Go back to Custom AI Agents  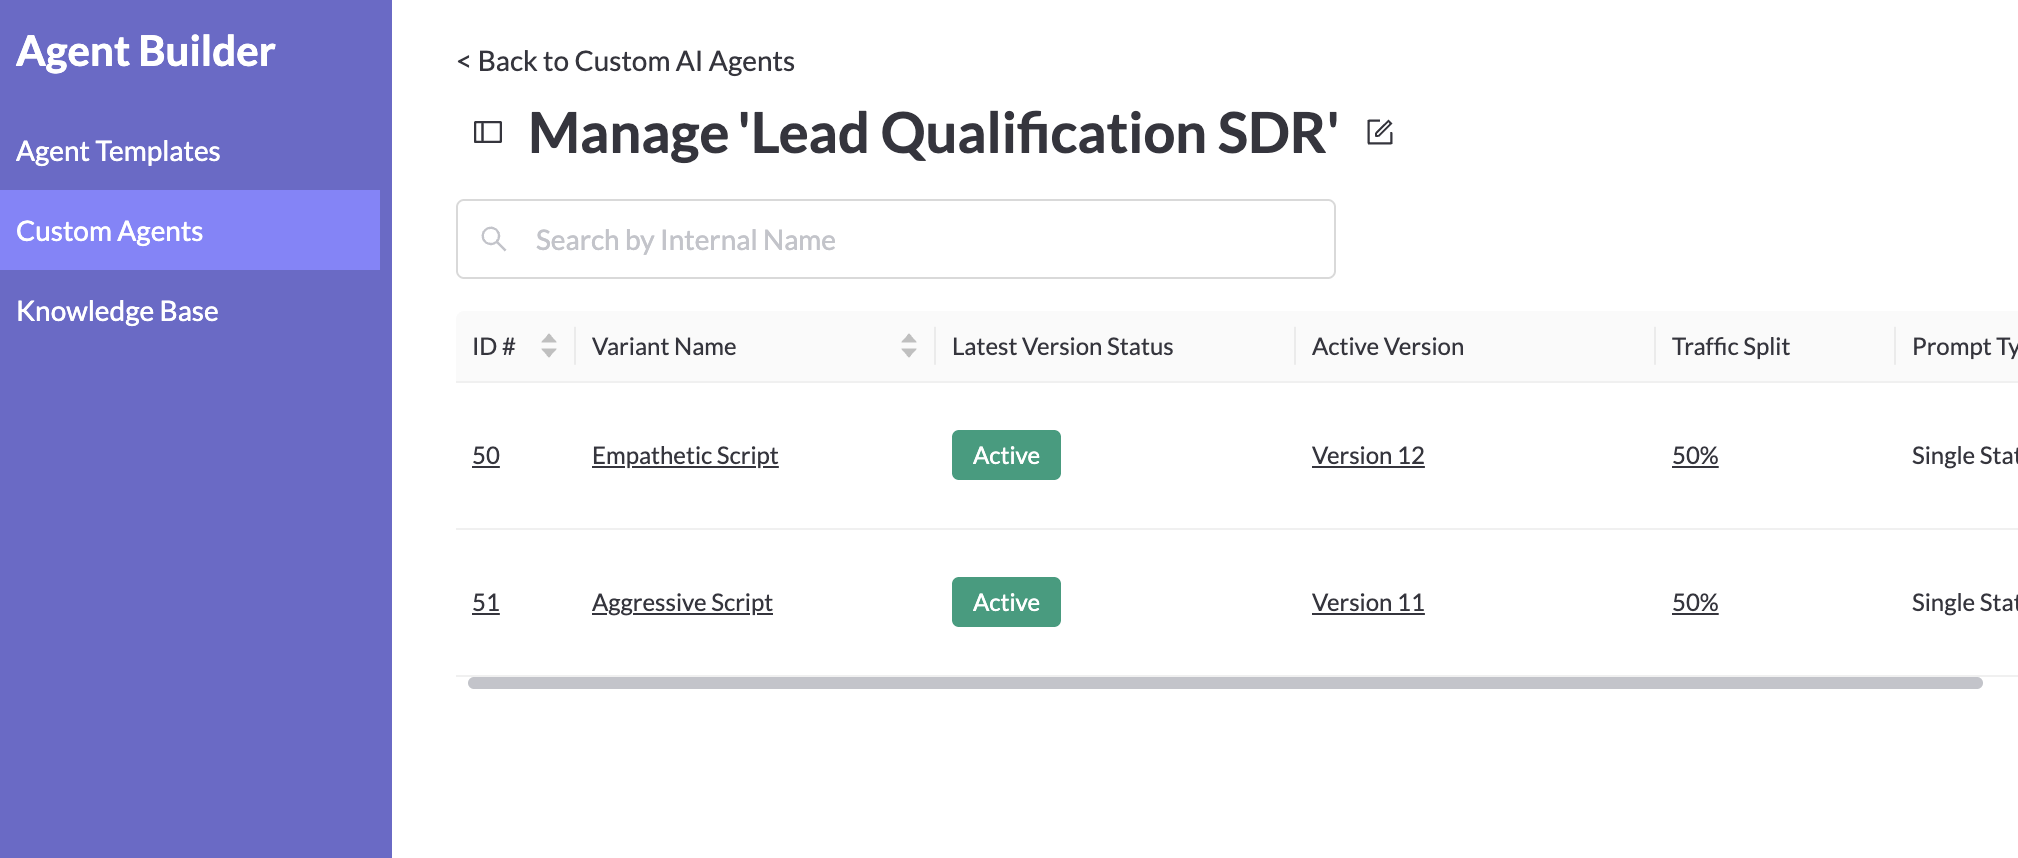(626, 61)
